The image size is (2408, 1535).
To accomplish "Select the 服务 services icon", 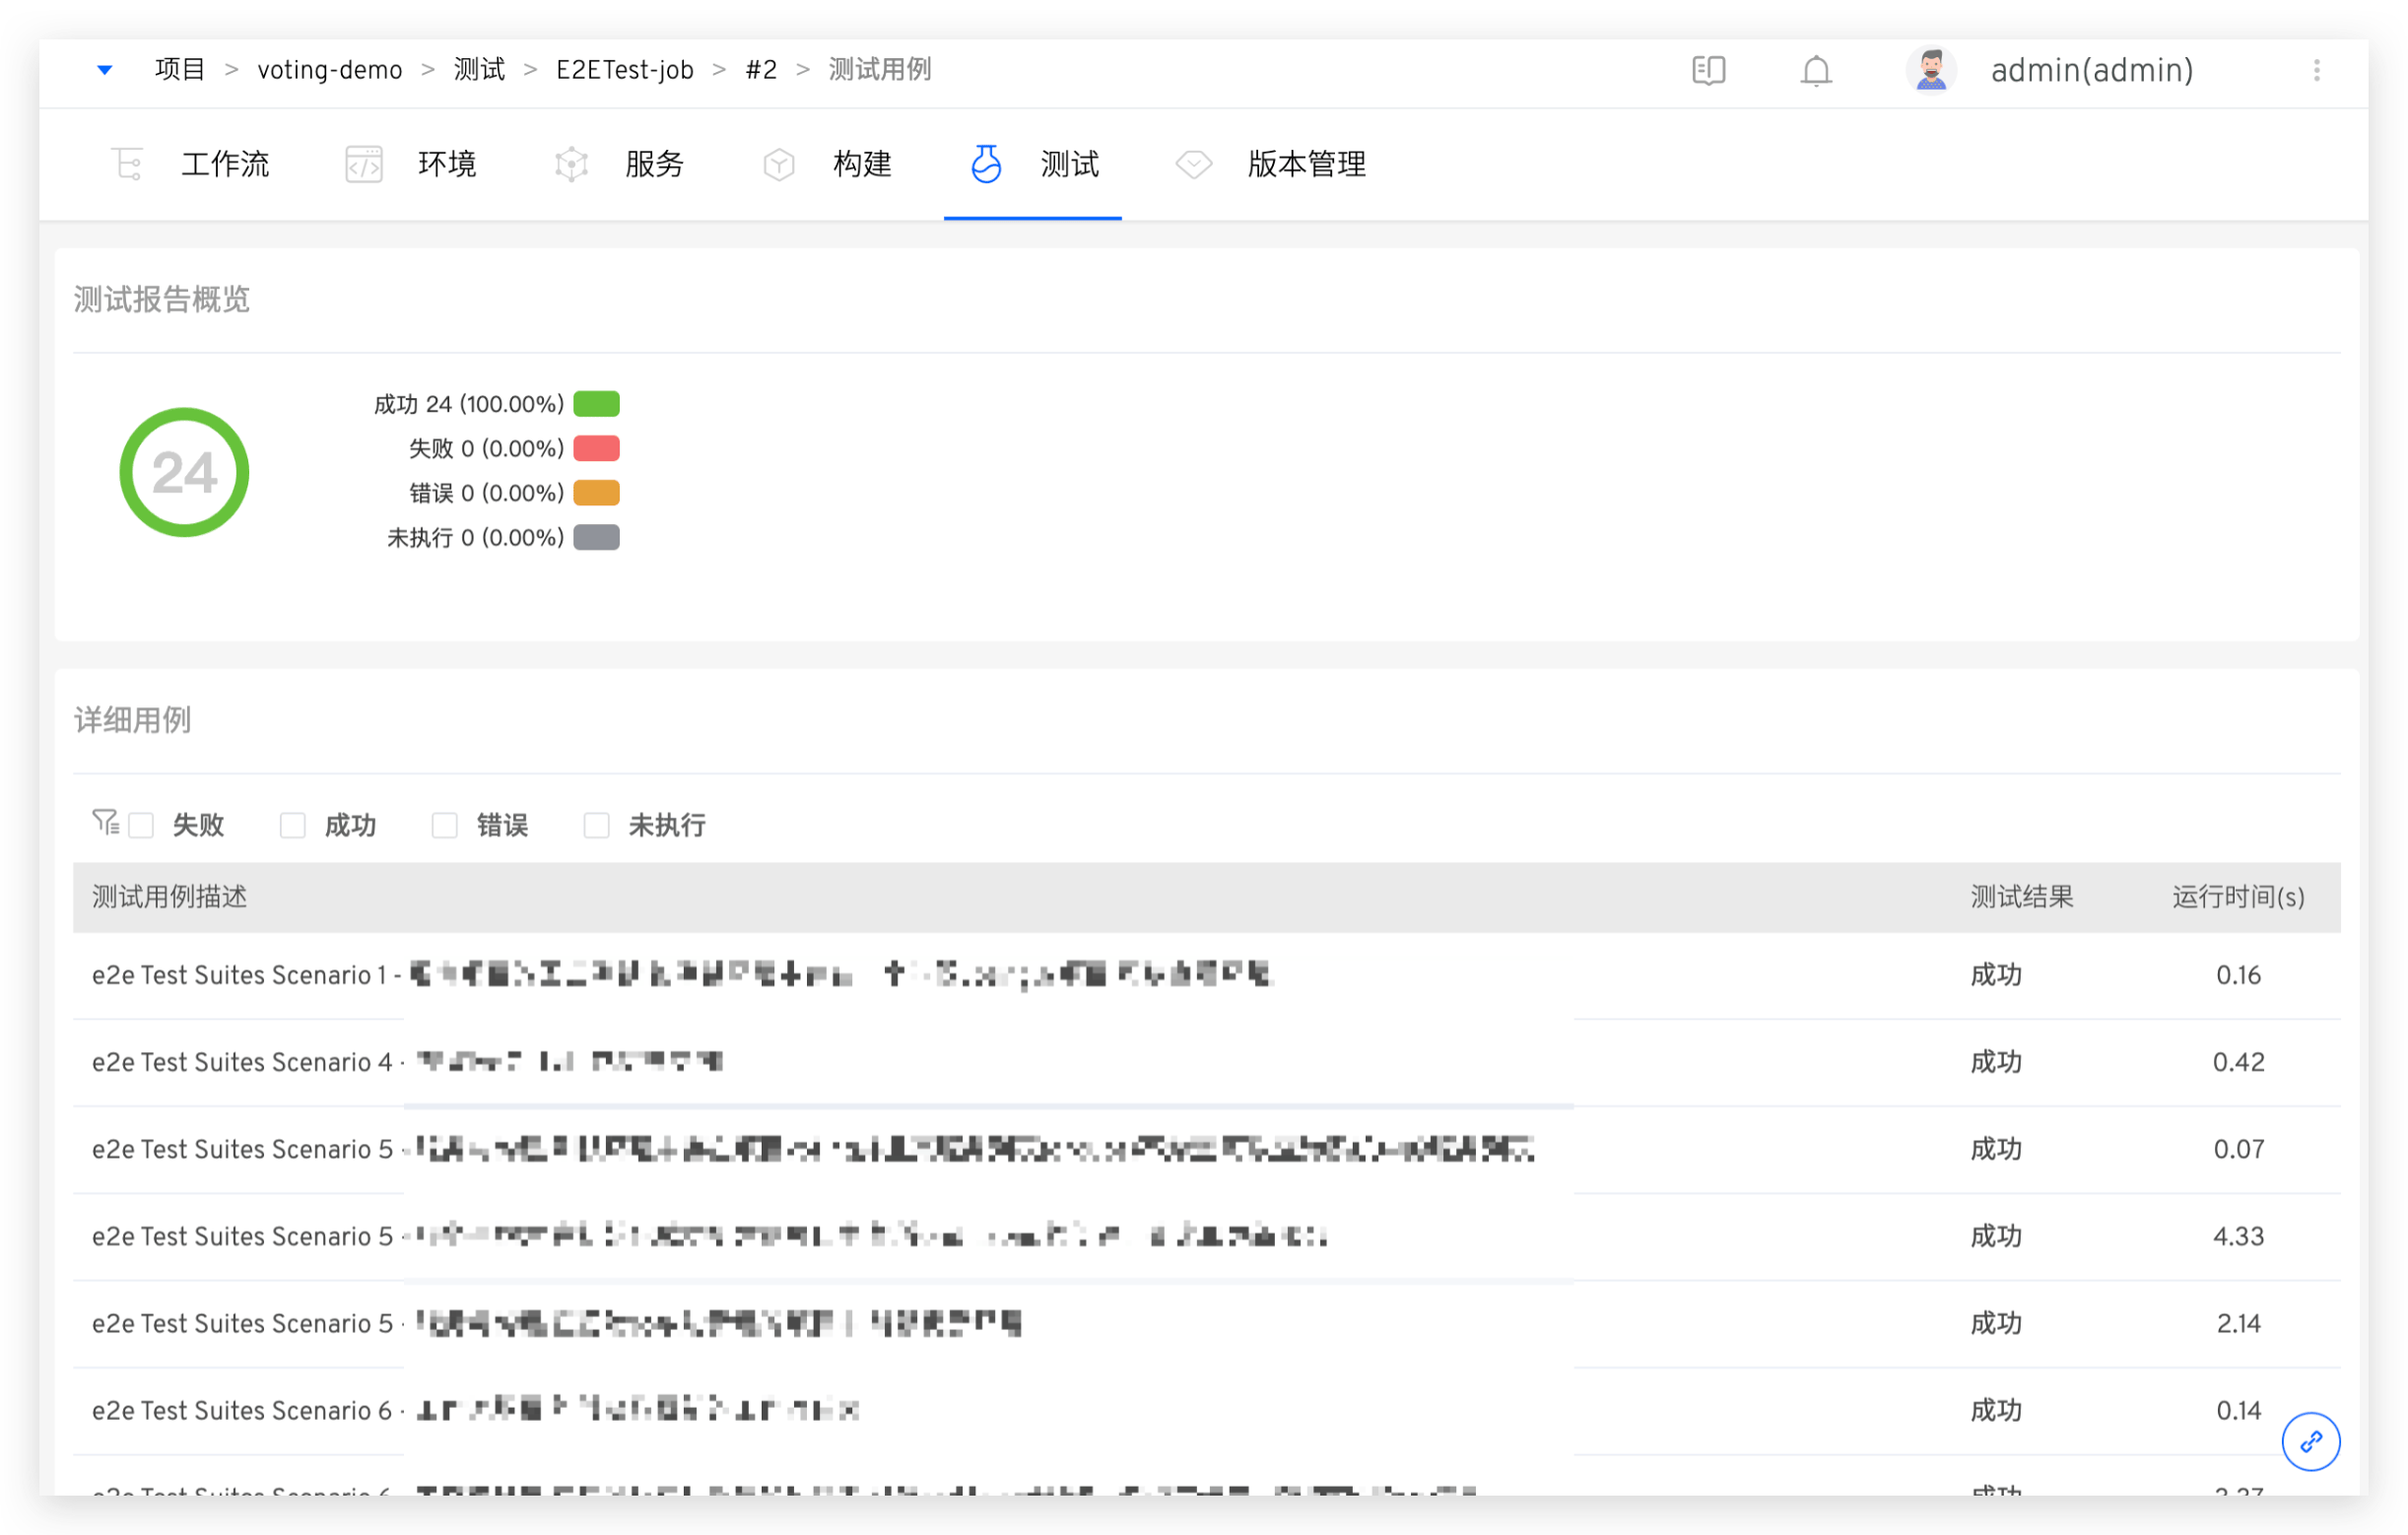I will pos(571,163).
